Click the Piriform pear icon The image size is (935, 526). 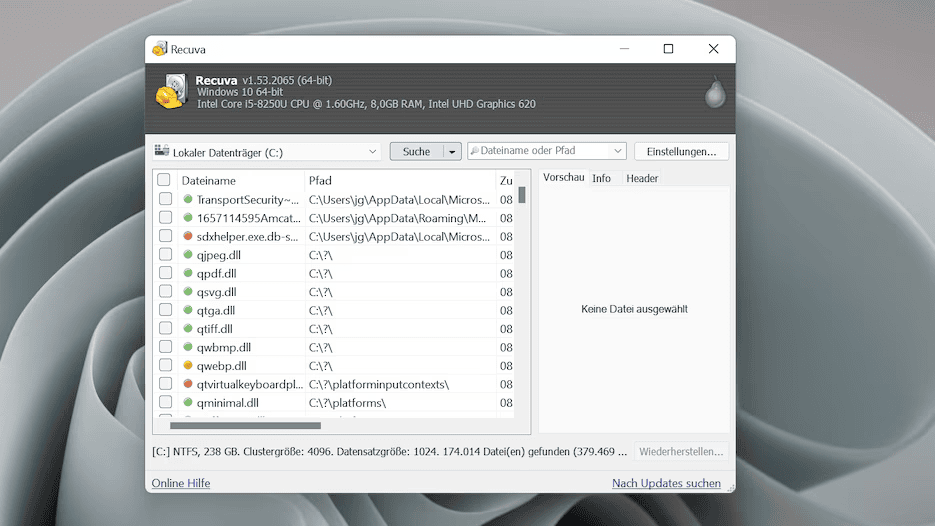coord(714,93)
